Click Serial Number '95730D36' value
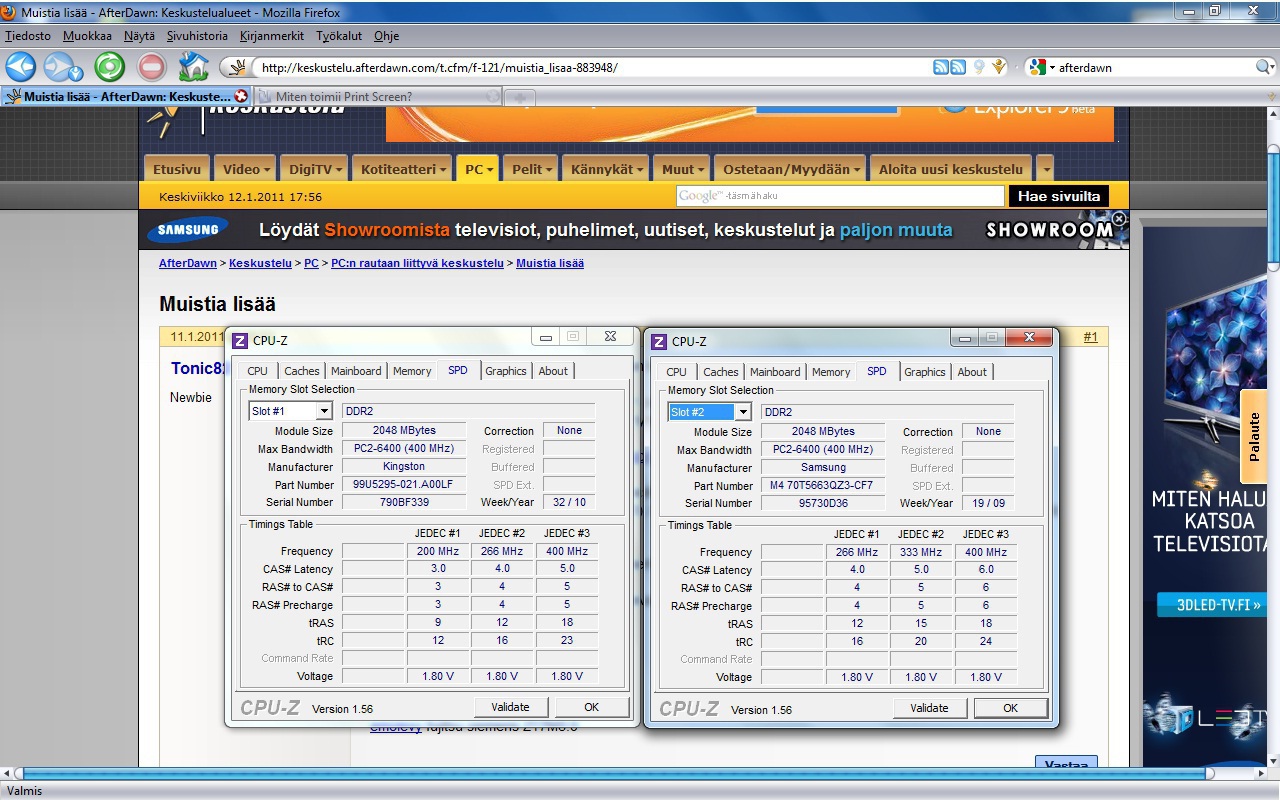Image resolution: width=1280 pixels, height=800 pixels. point(823,503)
